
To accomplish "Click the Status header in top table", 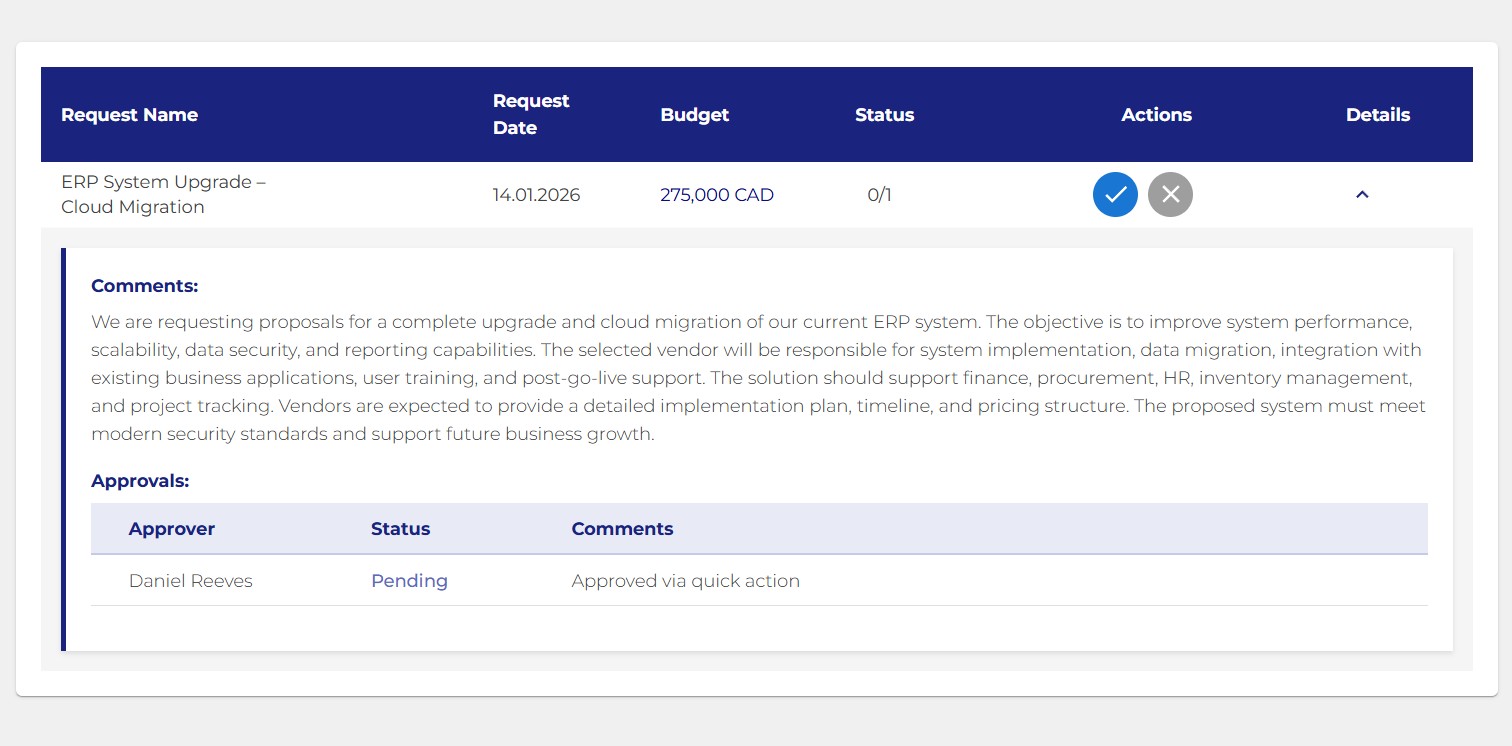I will (x=884, y=115).
